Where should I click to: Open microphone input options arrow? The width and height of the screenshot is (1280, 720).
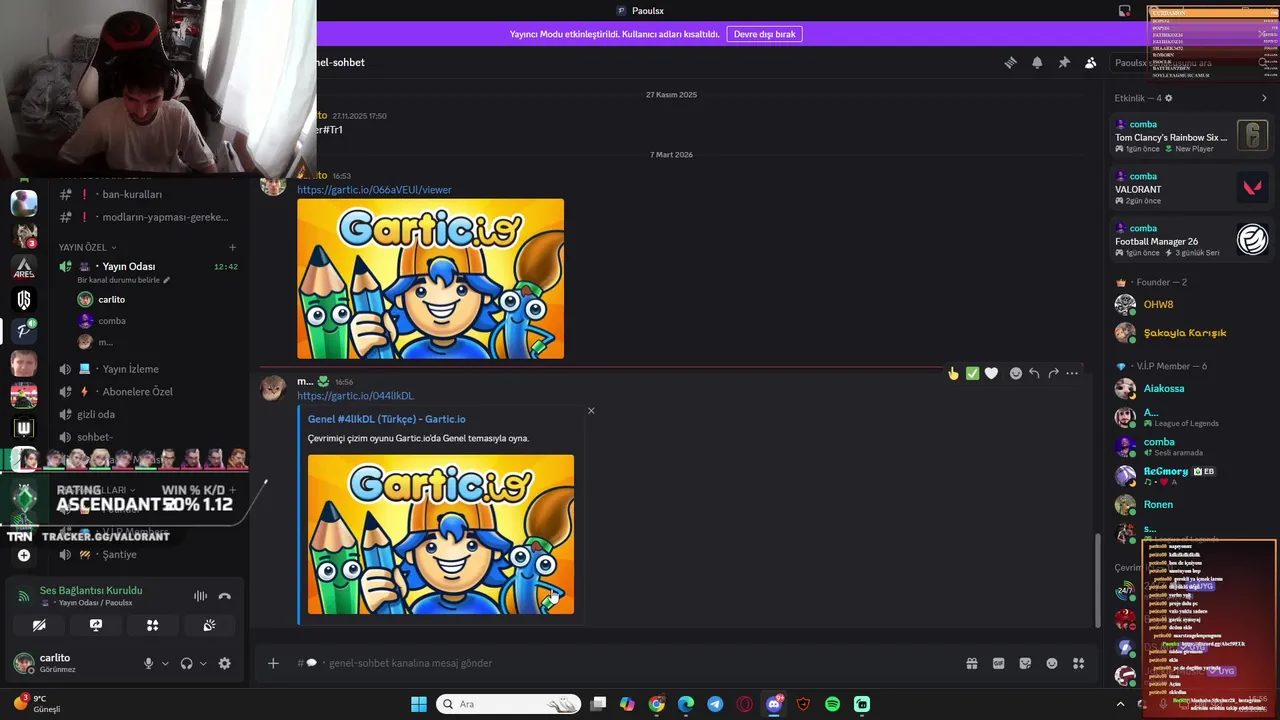[x=165, y=663]
